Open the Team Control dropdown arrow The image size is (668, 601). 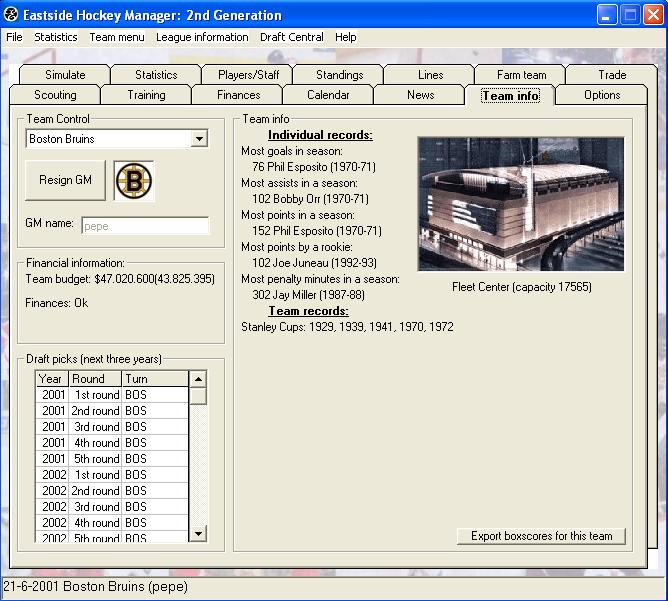pyautogui.click(x=199, y=139)
